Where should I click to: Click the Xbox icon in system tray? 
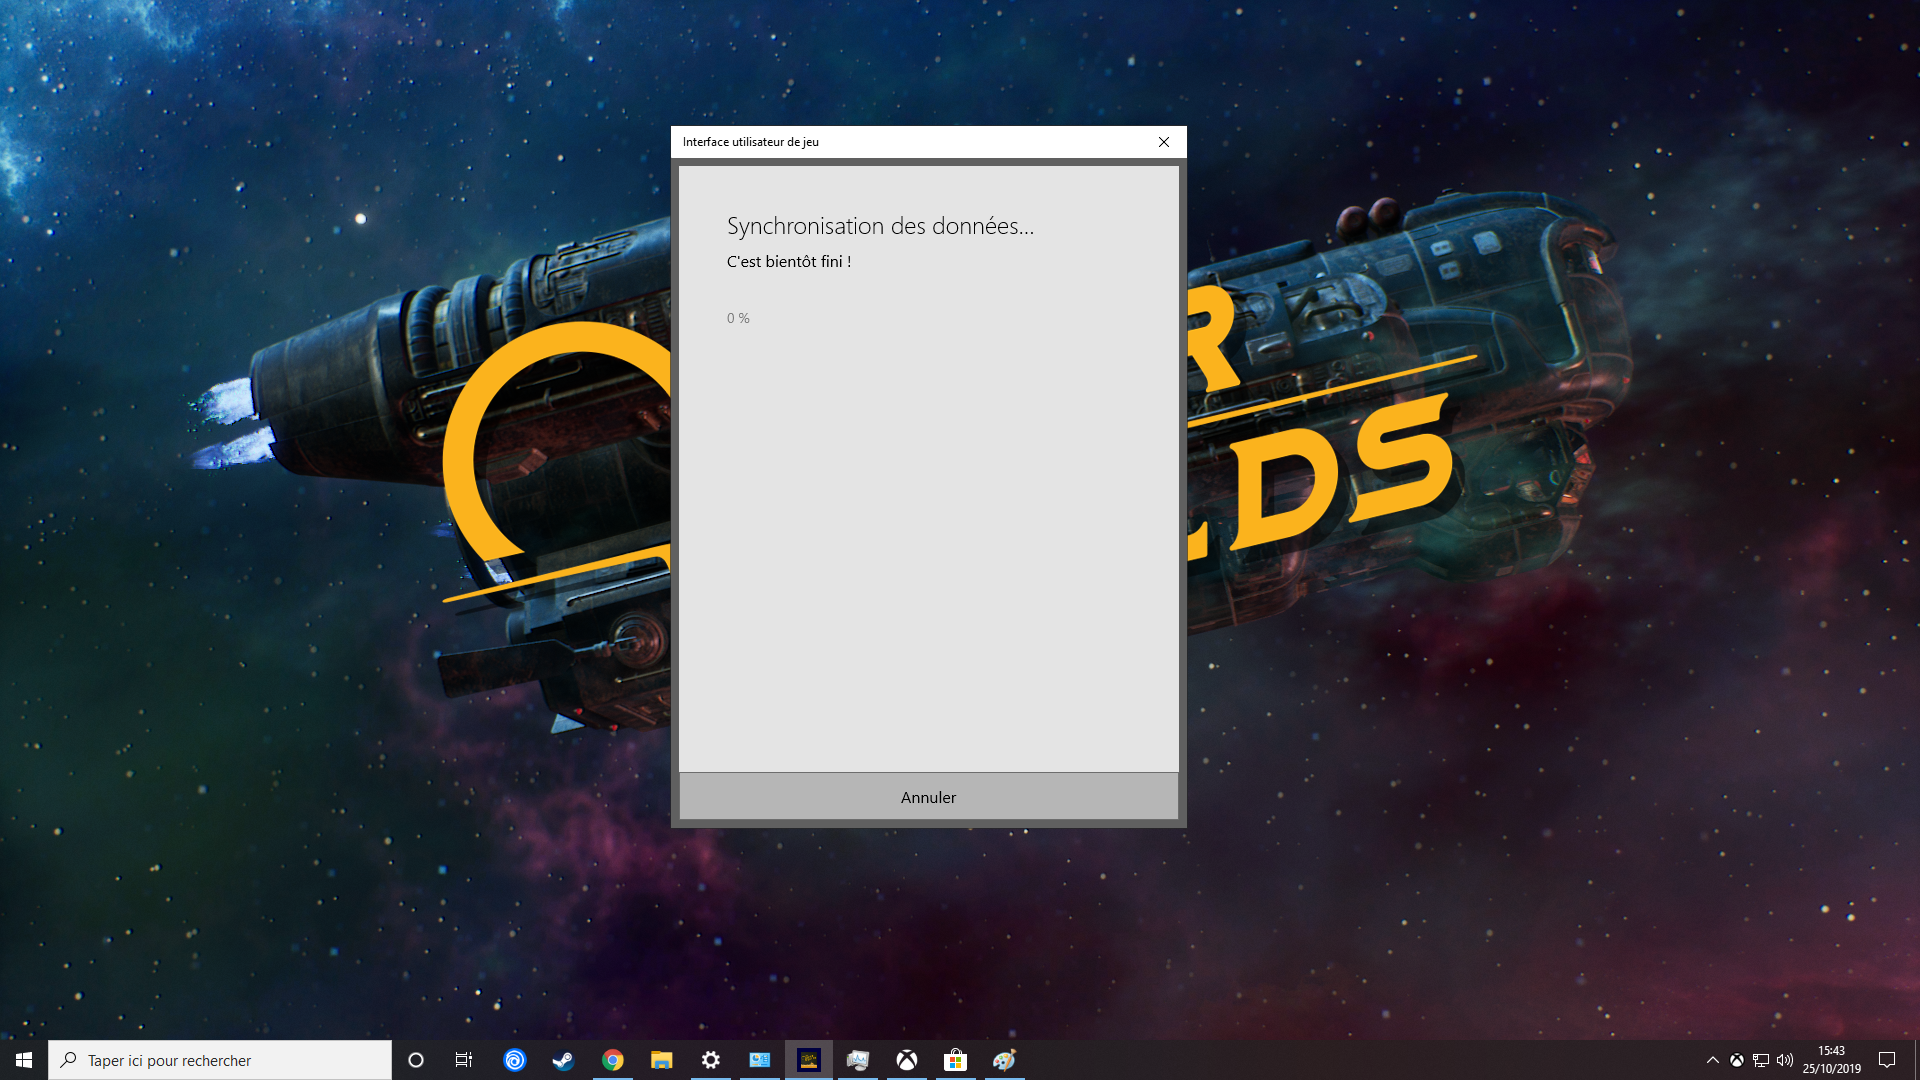click(x=1737, y=1060)
